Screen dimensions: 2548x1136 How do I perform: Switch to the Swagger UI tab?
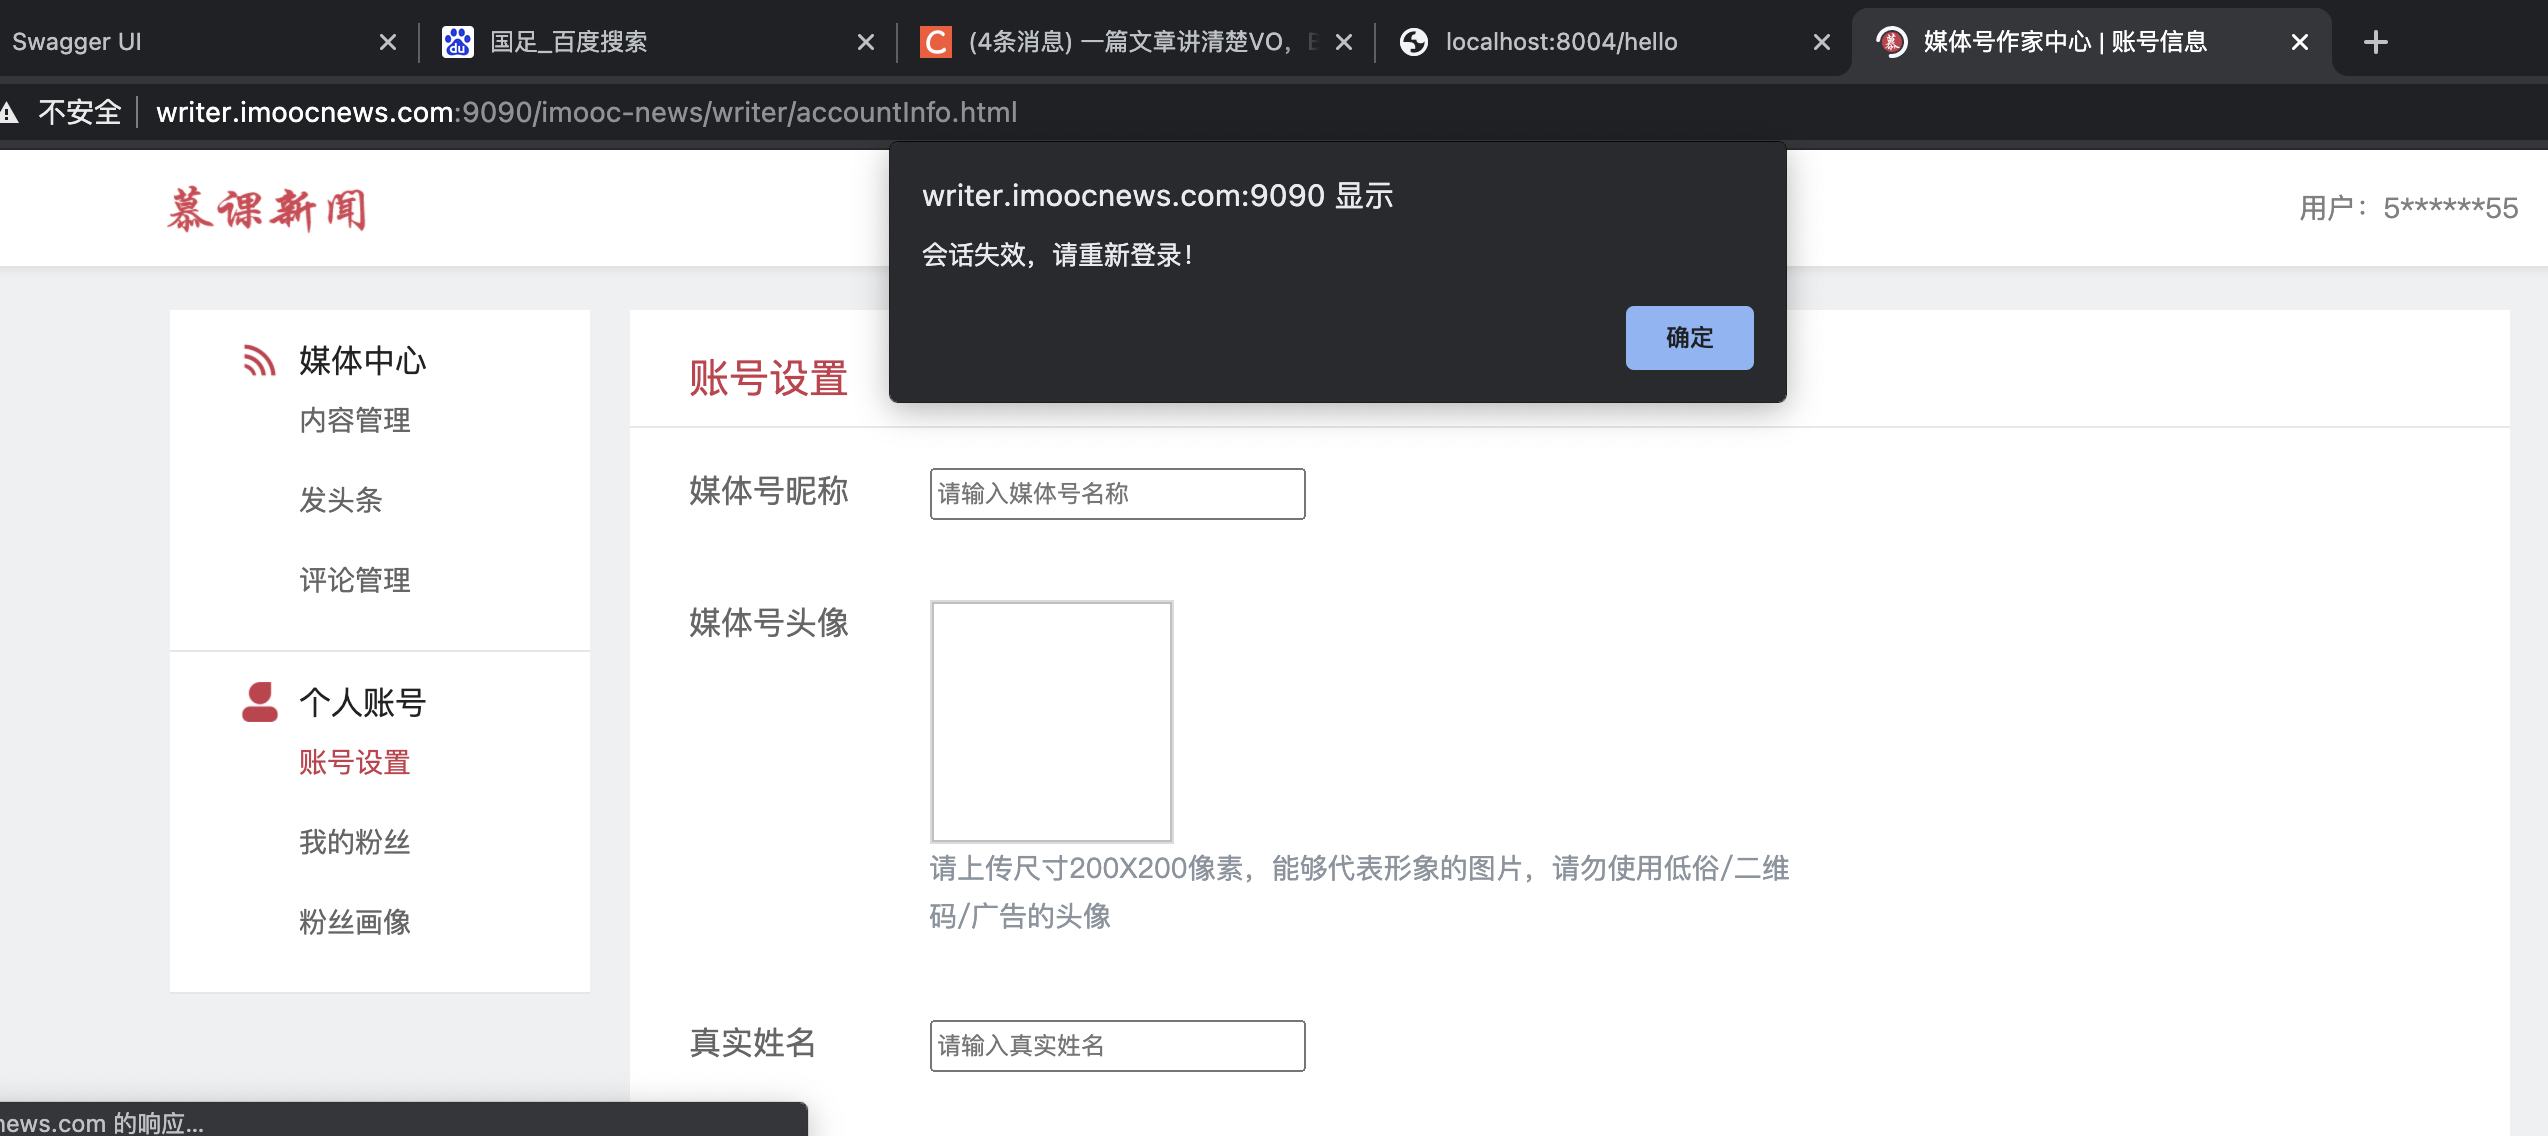click(150, 41)
